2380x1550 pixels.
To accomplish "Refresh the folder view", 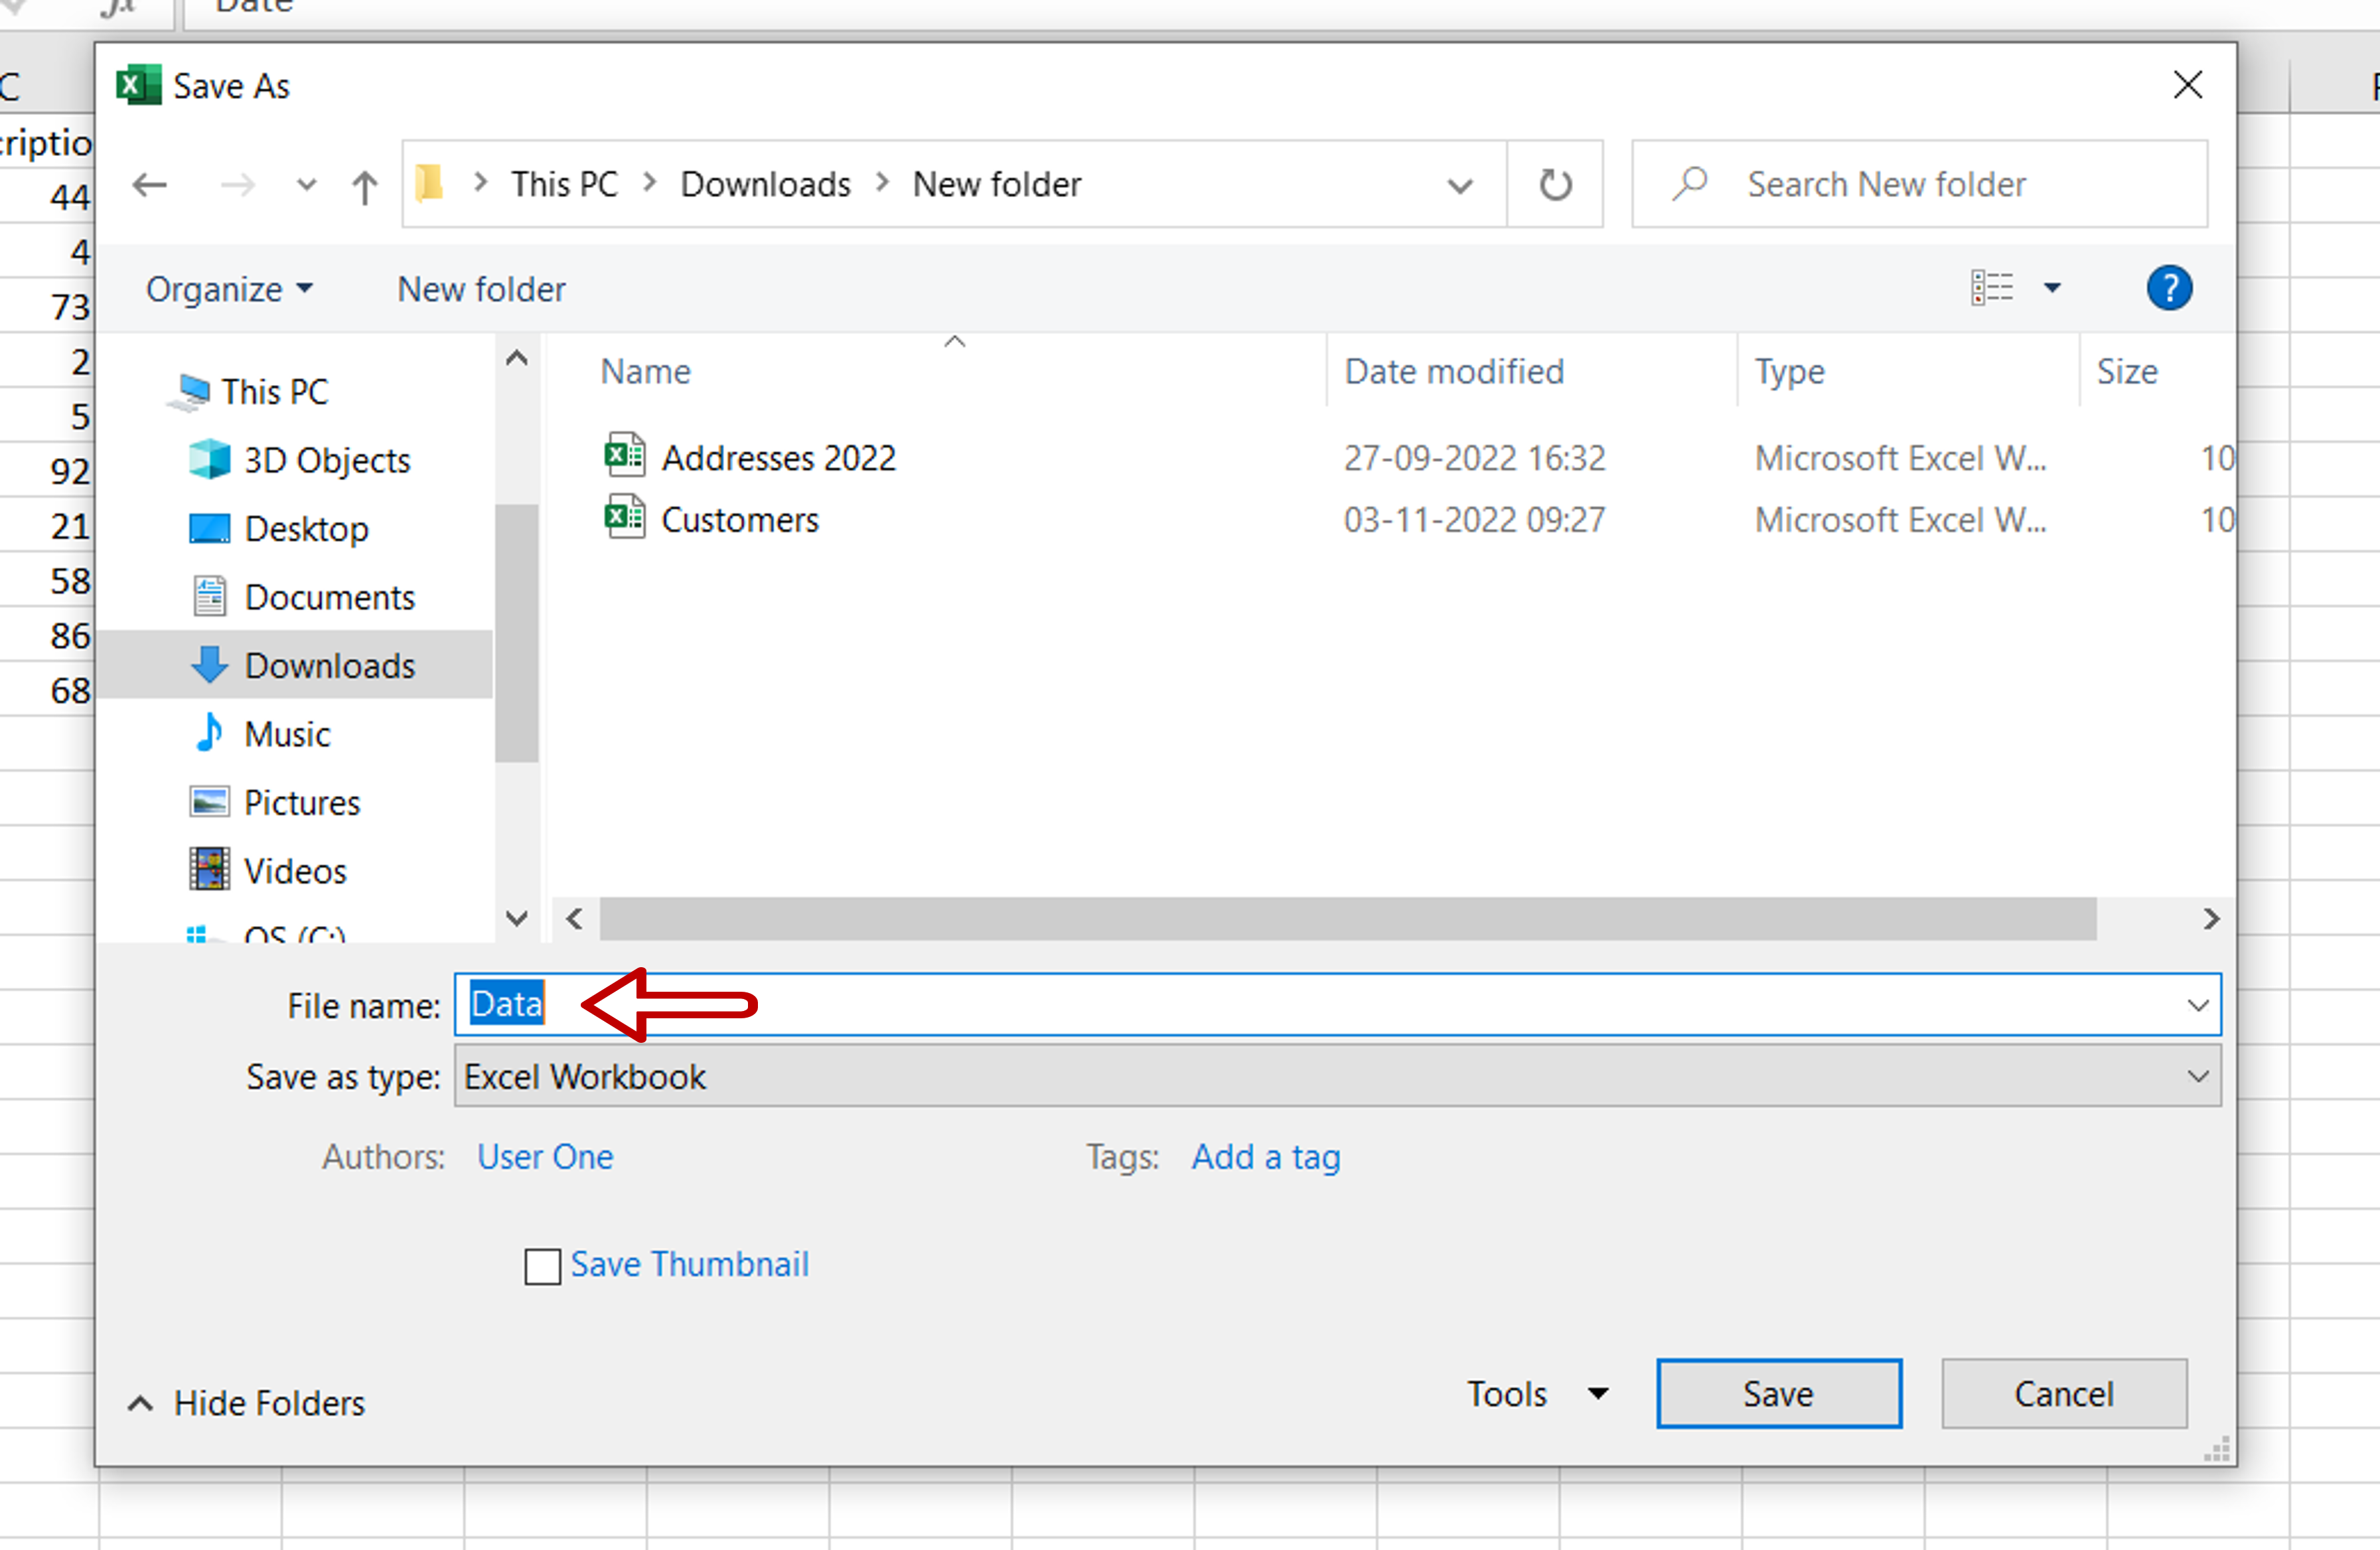I will coord(1555,184).
